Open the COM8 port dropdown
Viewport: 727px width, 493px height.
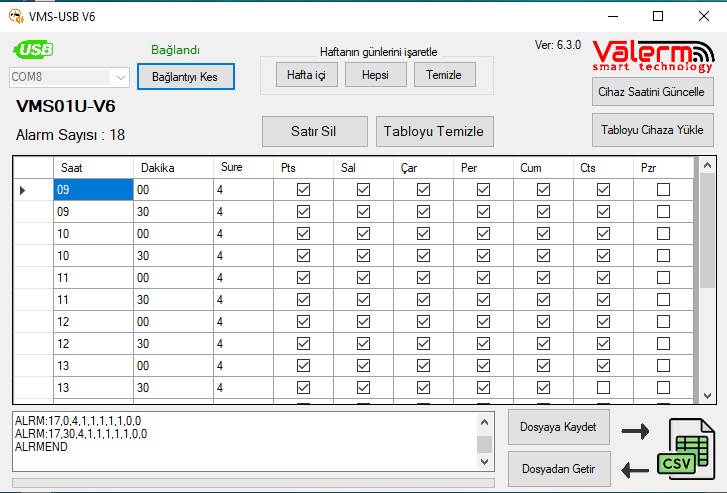(122, 77)
